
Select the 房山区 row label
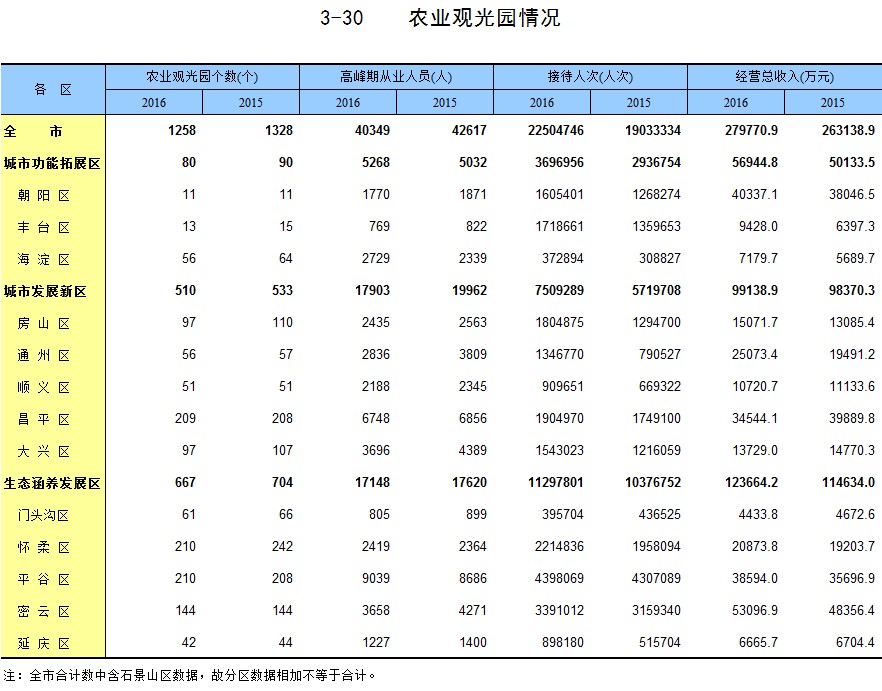pyautogui.click(x=44, y=324)
